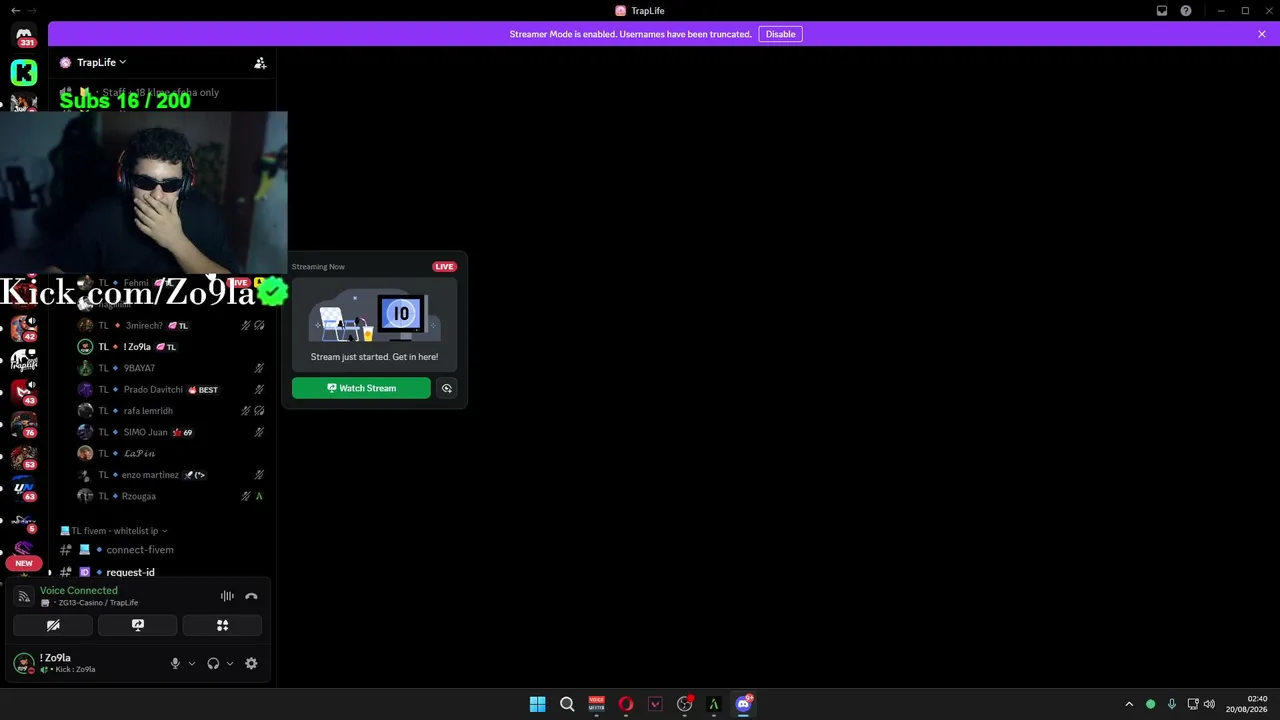
Task: Select voice member 3mirech?
Action: coord(170,325)
